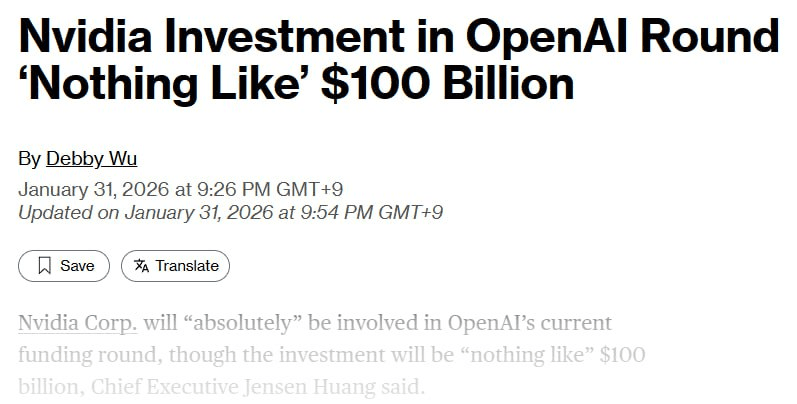Click the translate language icon
797x404 pixels.
(x=142, y=266)
